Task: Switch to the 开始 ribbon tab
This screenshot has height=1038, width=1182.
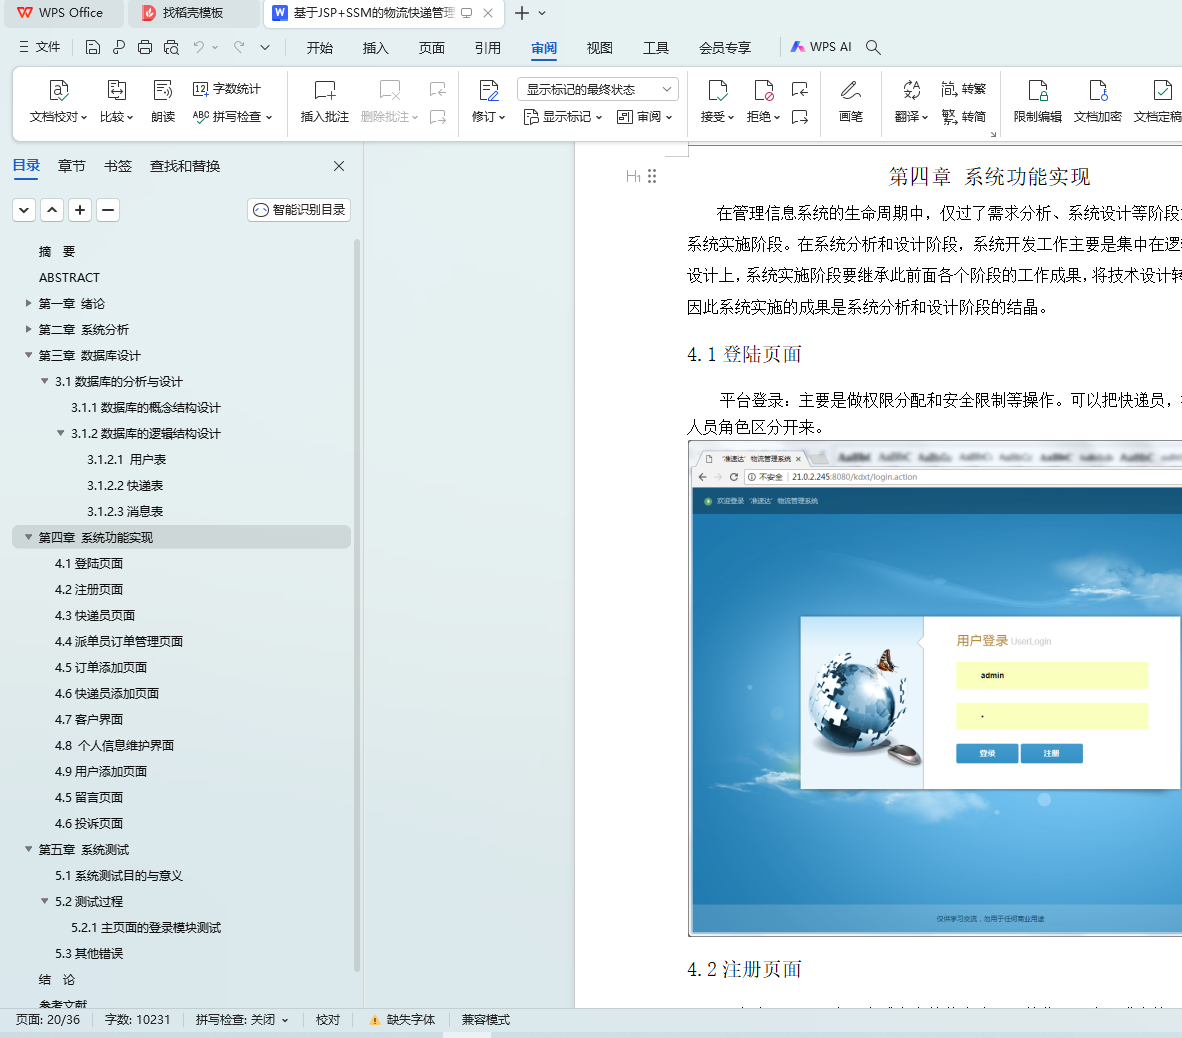Action: click(320, 47)
